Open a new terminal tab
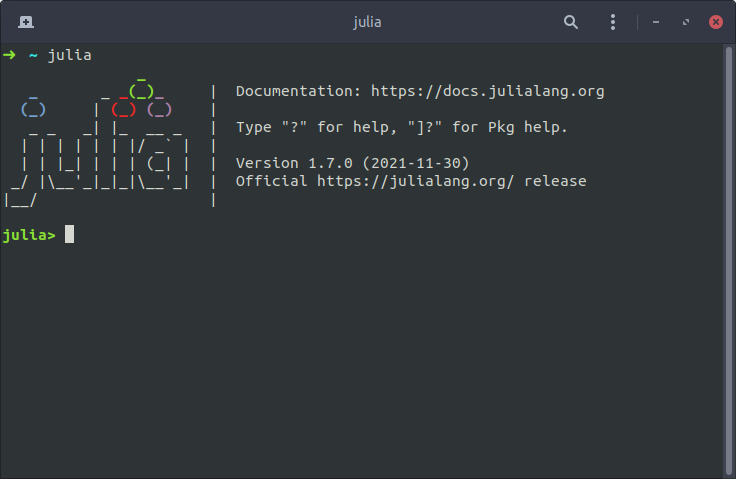736x479 pixels. (x=26, y=22)
